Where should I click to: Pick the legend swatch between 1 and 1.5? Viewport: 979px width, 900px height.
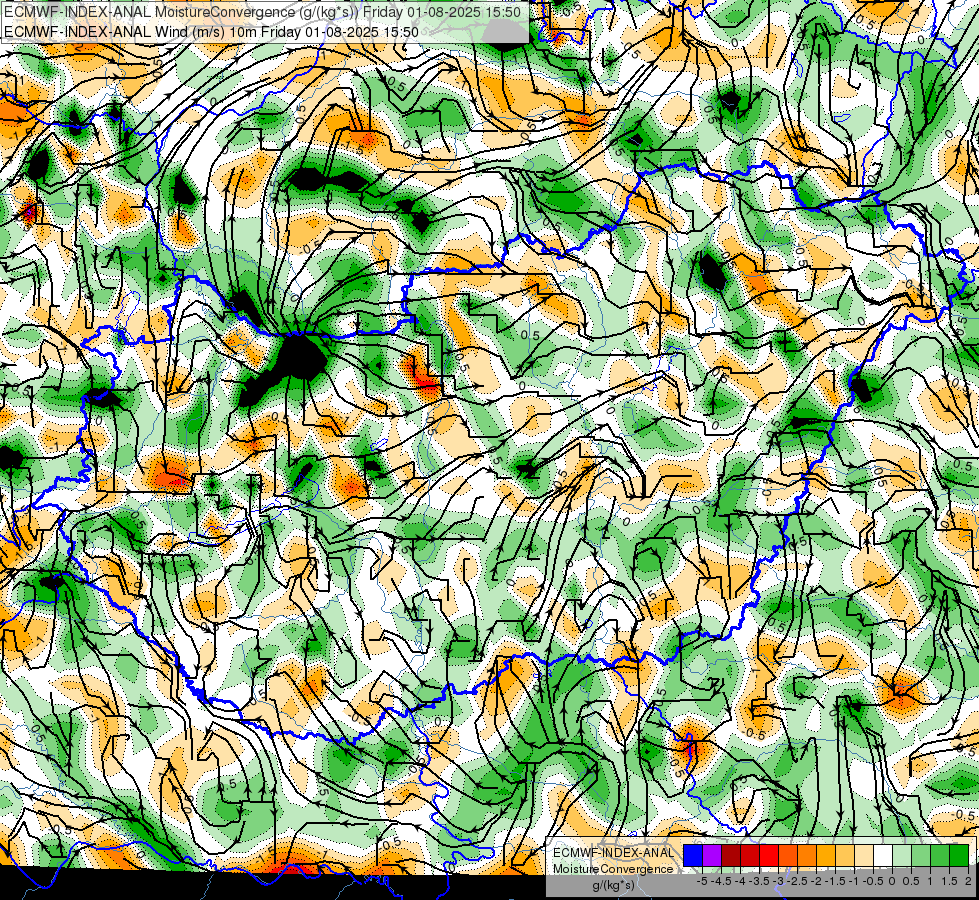point(940,855)
